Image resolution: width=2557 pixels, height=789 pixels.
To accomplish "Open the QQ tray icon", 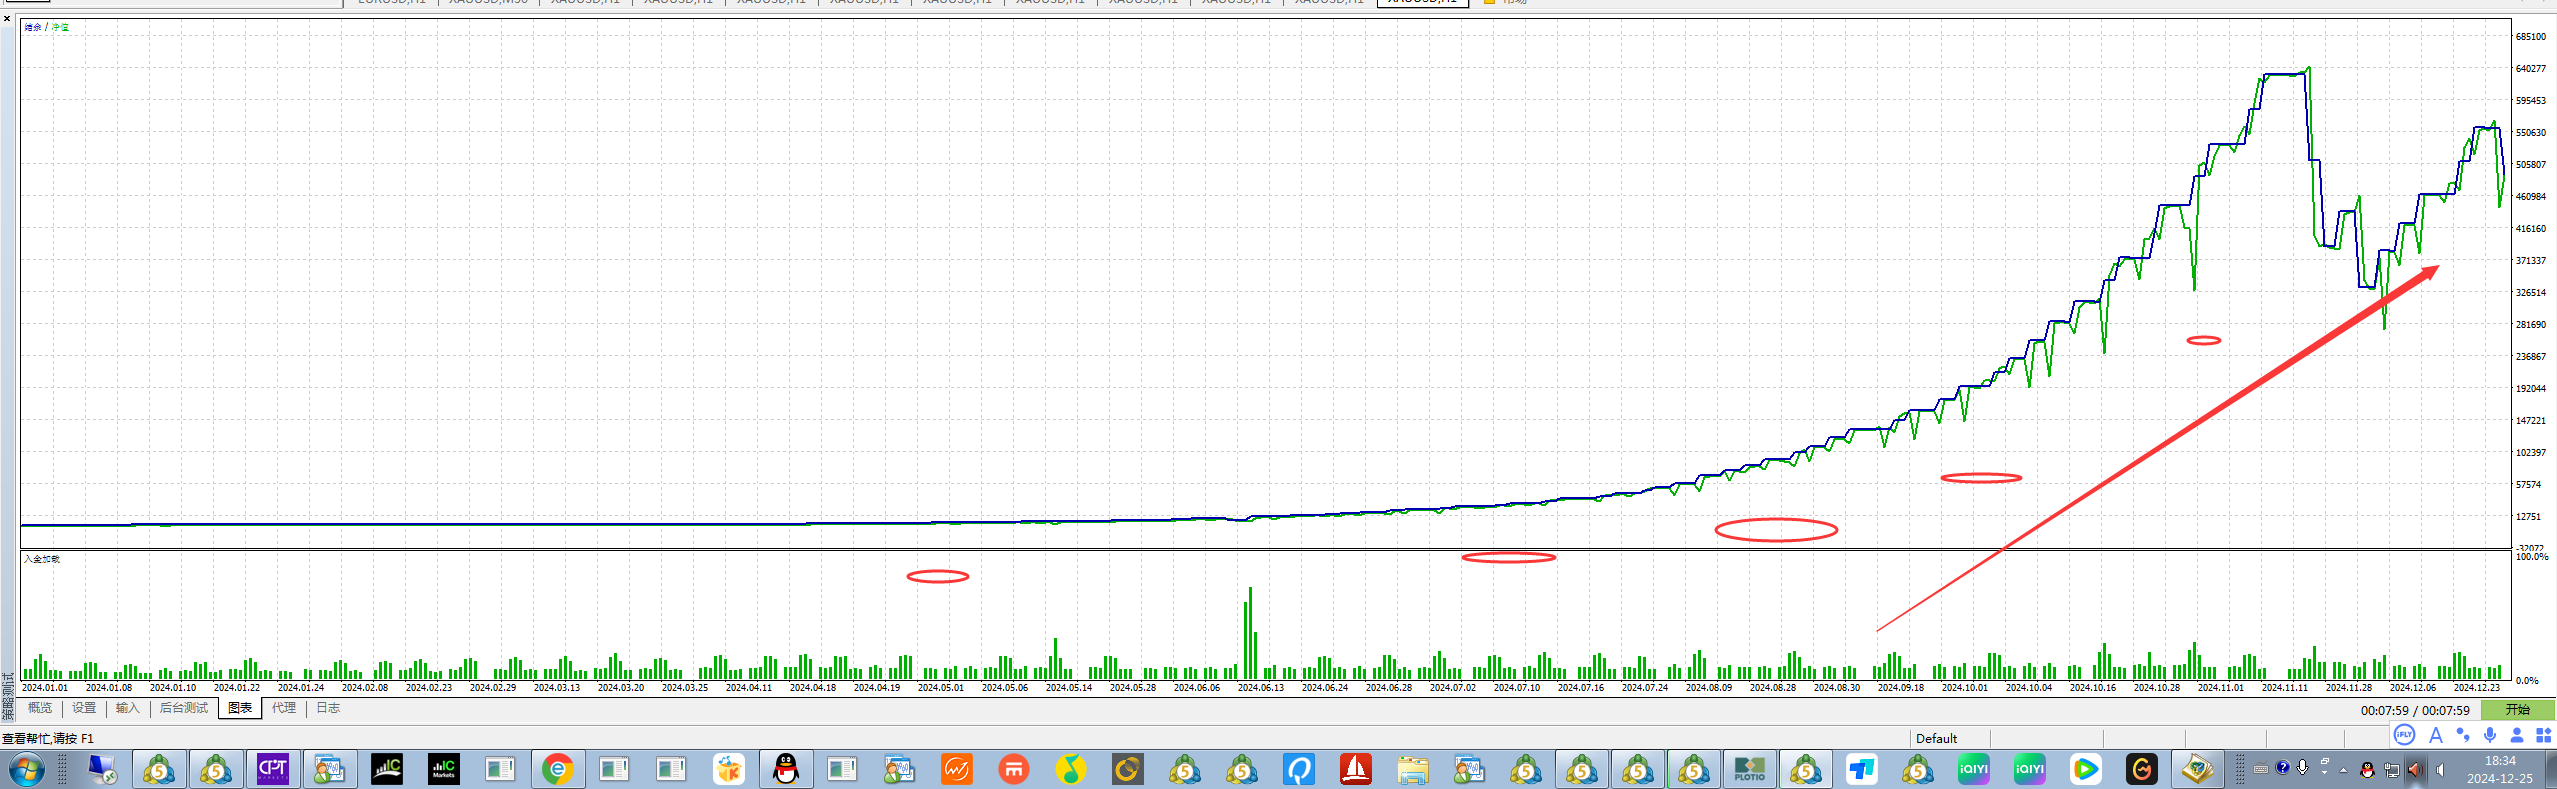I will 2367,770.
